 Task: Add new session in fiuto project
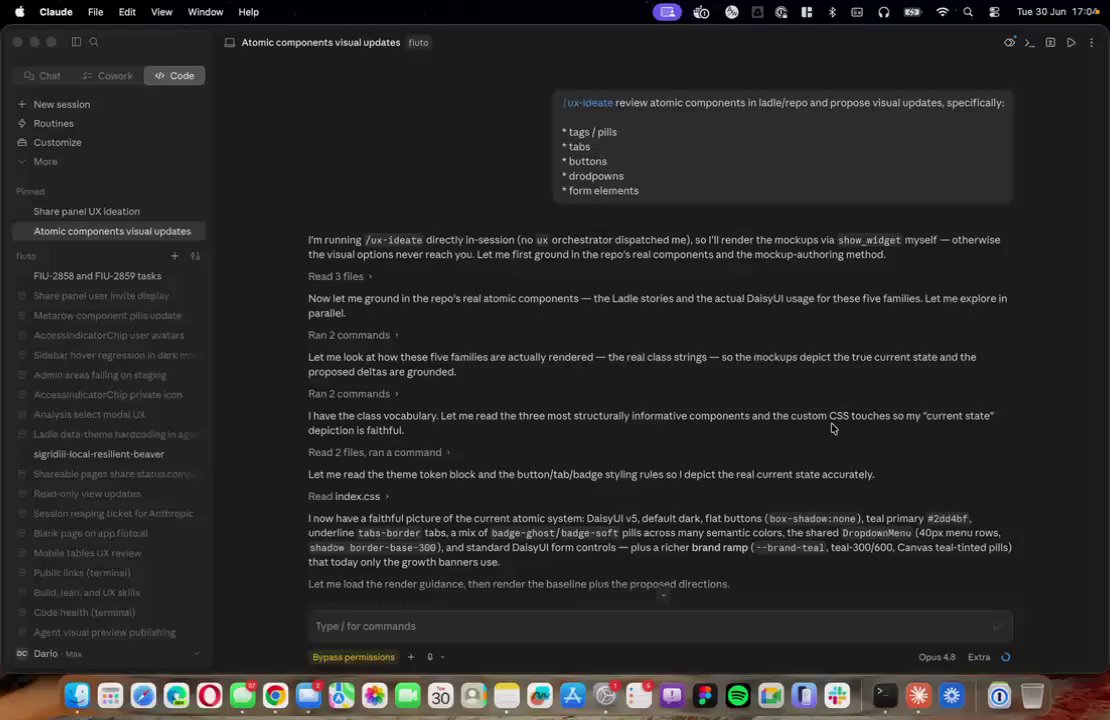174,256
